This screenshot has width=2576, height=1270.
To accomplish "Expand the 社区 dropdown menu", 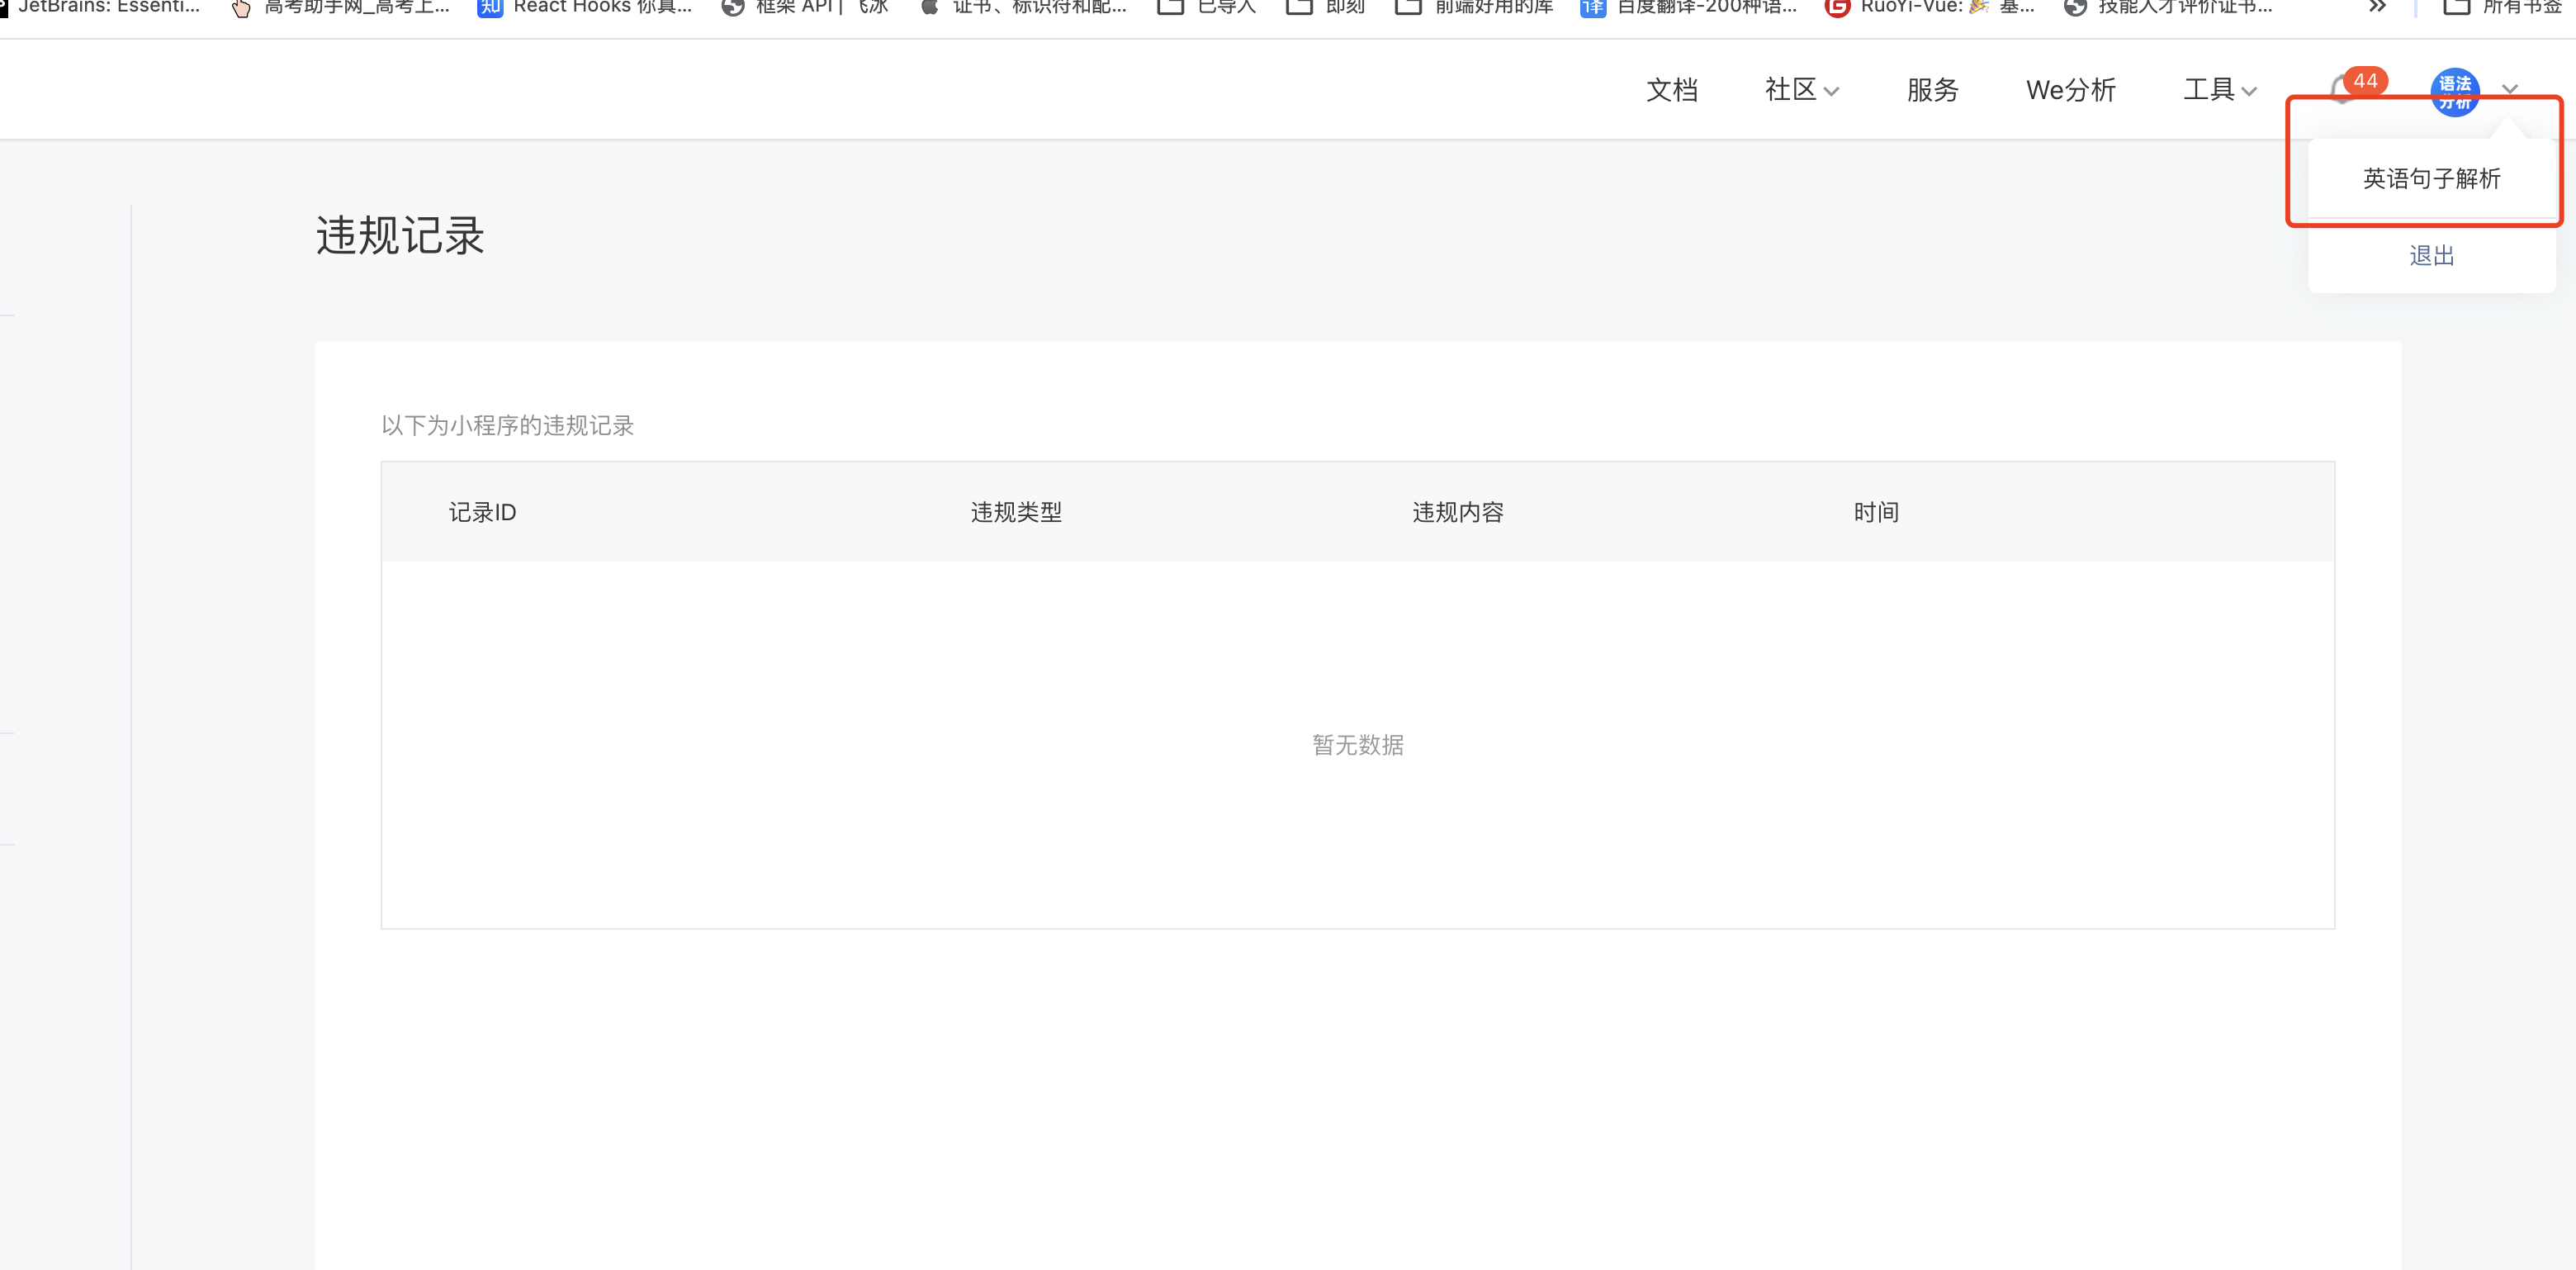I will click(x=1801, y=90).
